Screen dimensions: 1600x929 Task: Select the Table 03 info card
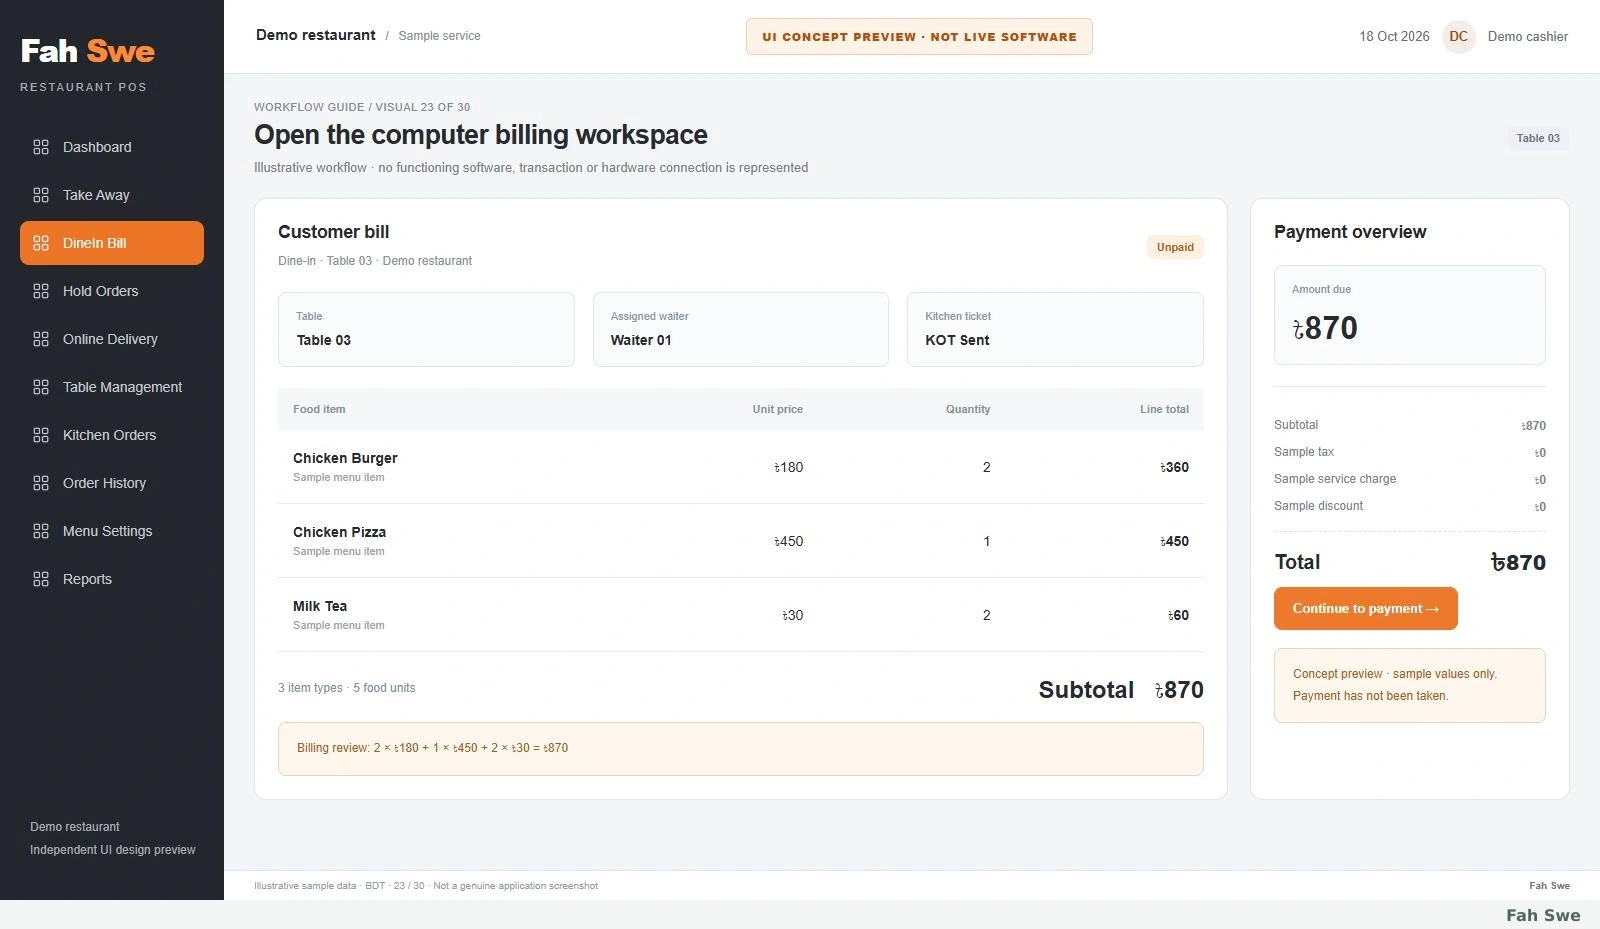click(426, 329)
